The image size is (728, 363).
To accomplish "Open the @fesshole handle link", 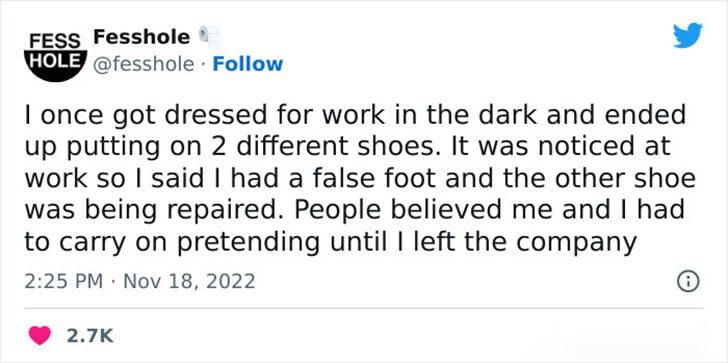I will coord(143,65).
